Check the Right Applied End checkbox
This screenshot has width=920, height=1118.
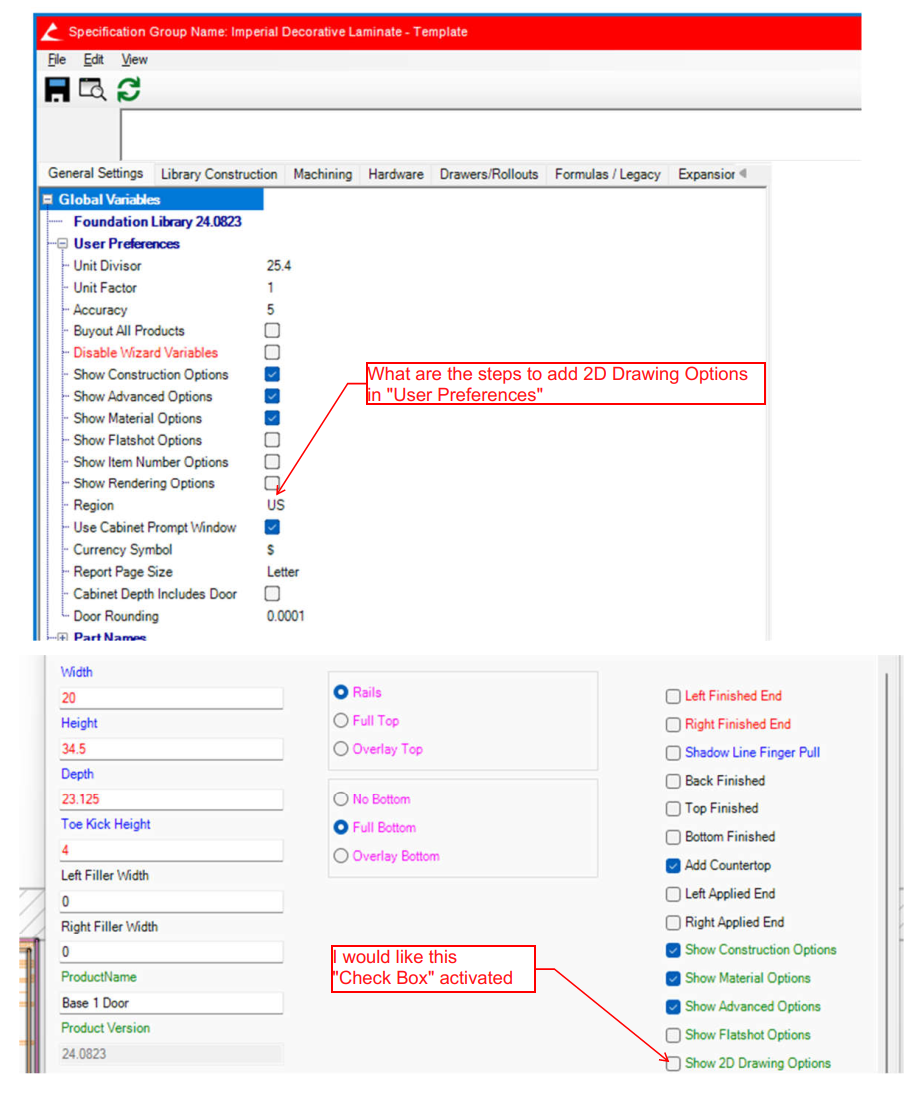pos(673,923)
